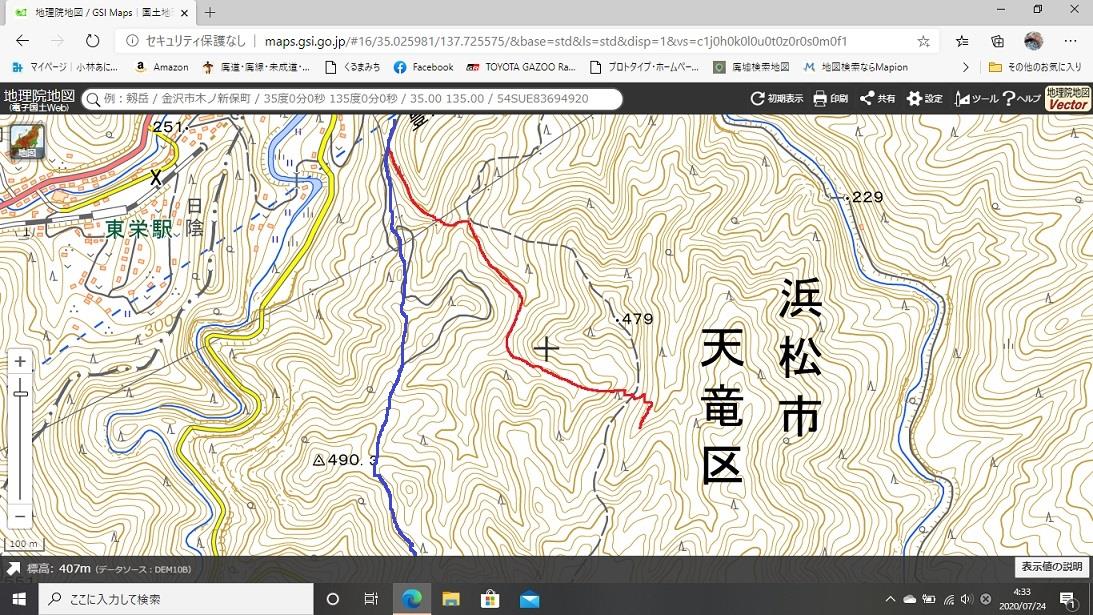Open the ツール tools menu
Viewport: 1093px width, 615px height.
(977, 99)
